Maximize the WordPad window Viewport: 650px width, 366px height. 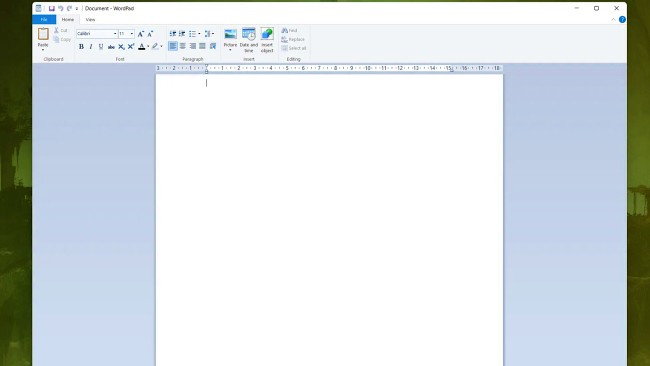597,8
